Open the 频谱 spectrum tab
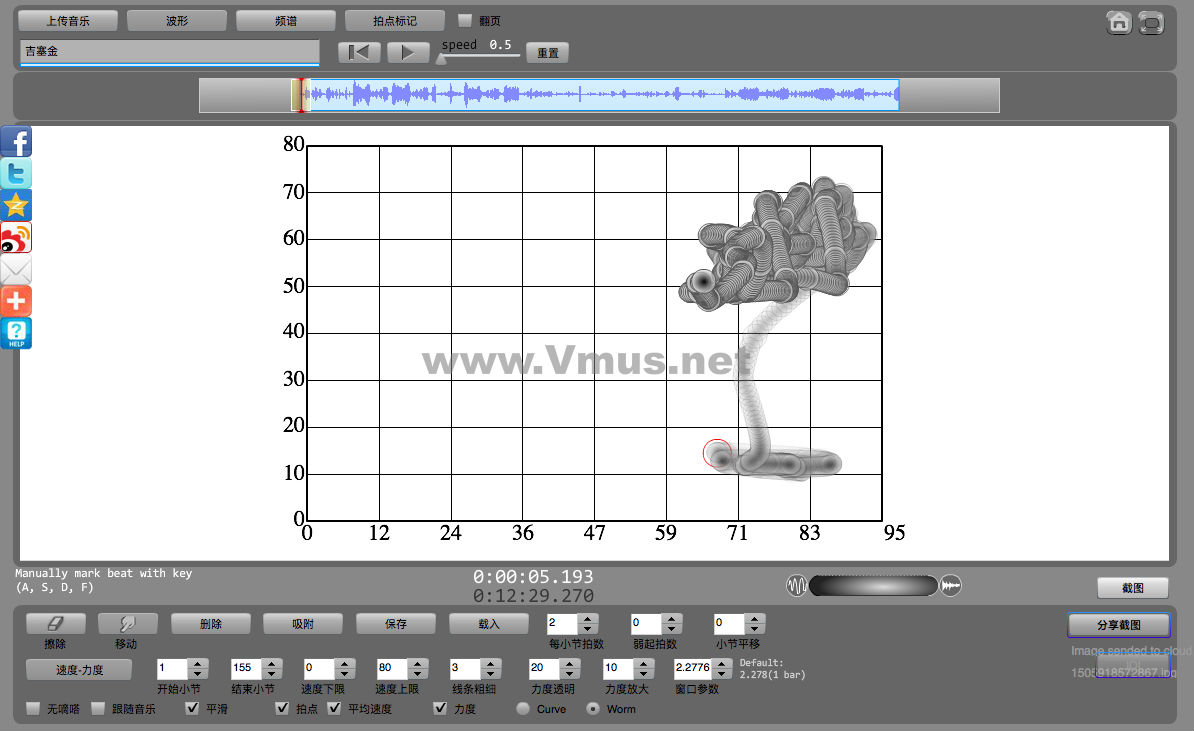 point(286,20)
